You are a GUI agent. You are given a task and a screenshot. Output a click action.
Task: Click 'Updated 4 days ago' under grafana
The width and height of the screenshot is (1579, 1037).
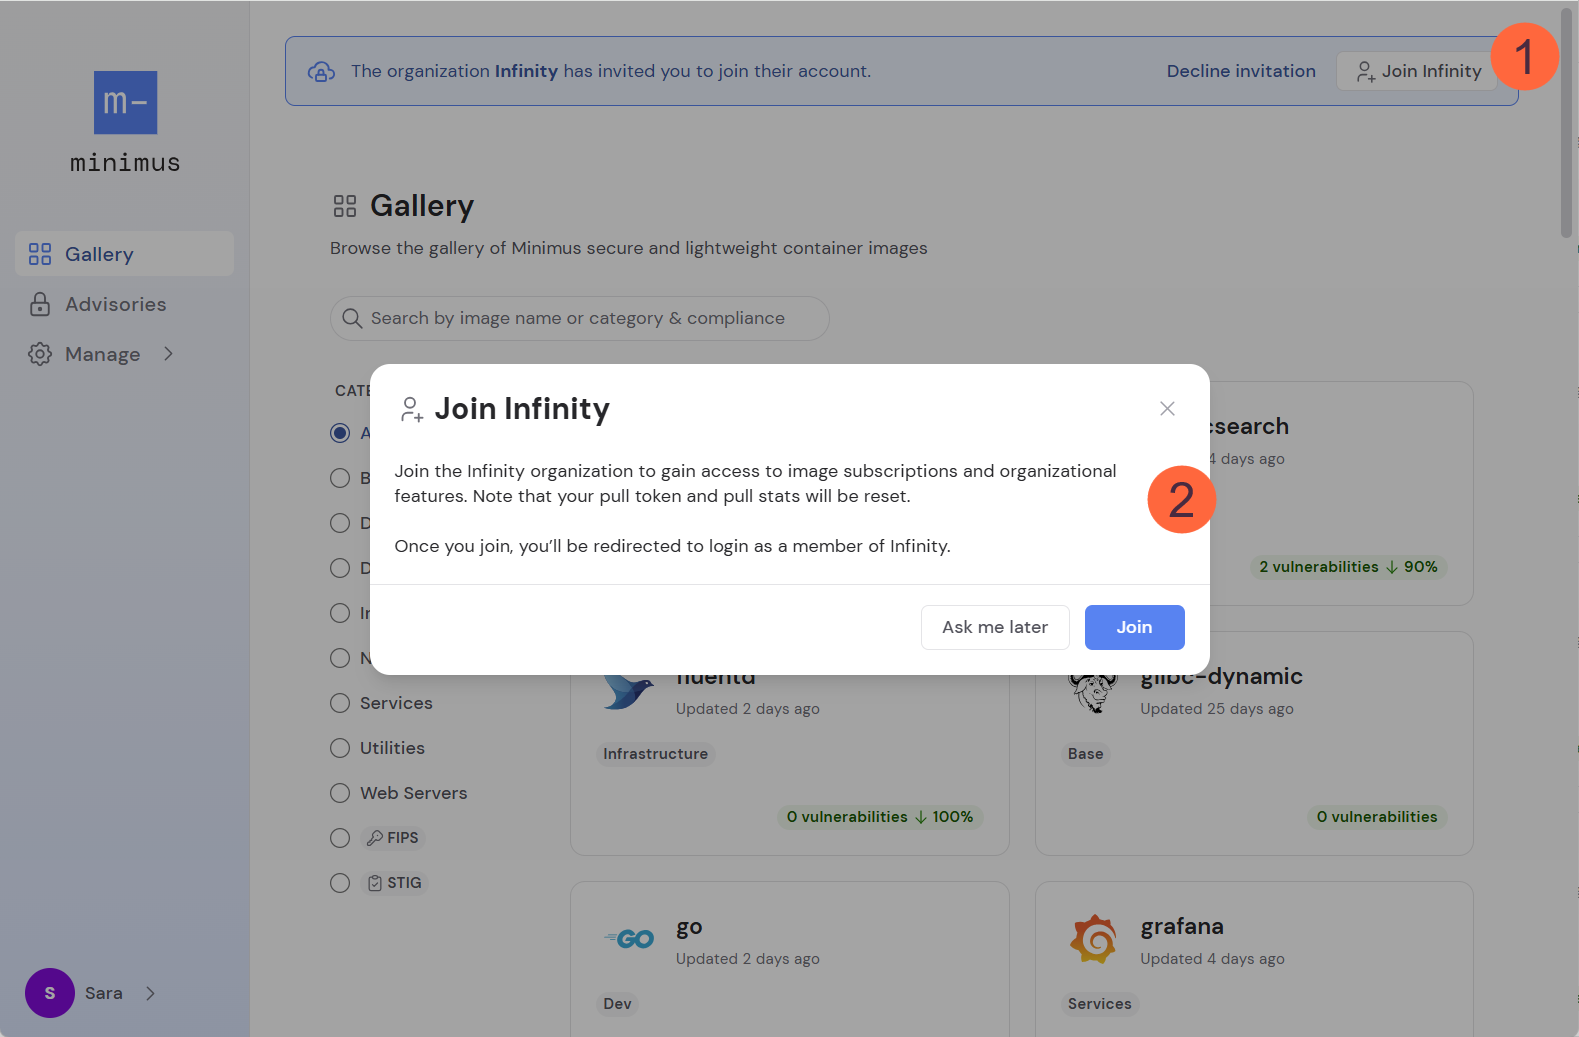click(x=1213, y=959)
